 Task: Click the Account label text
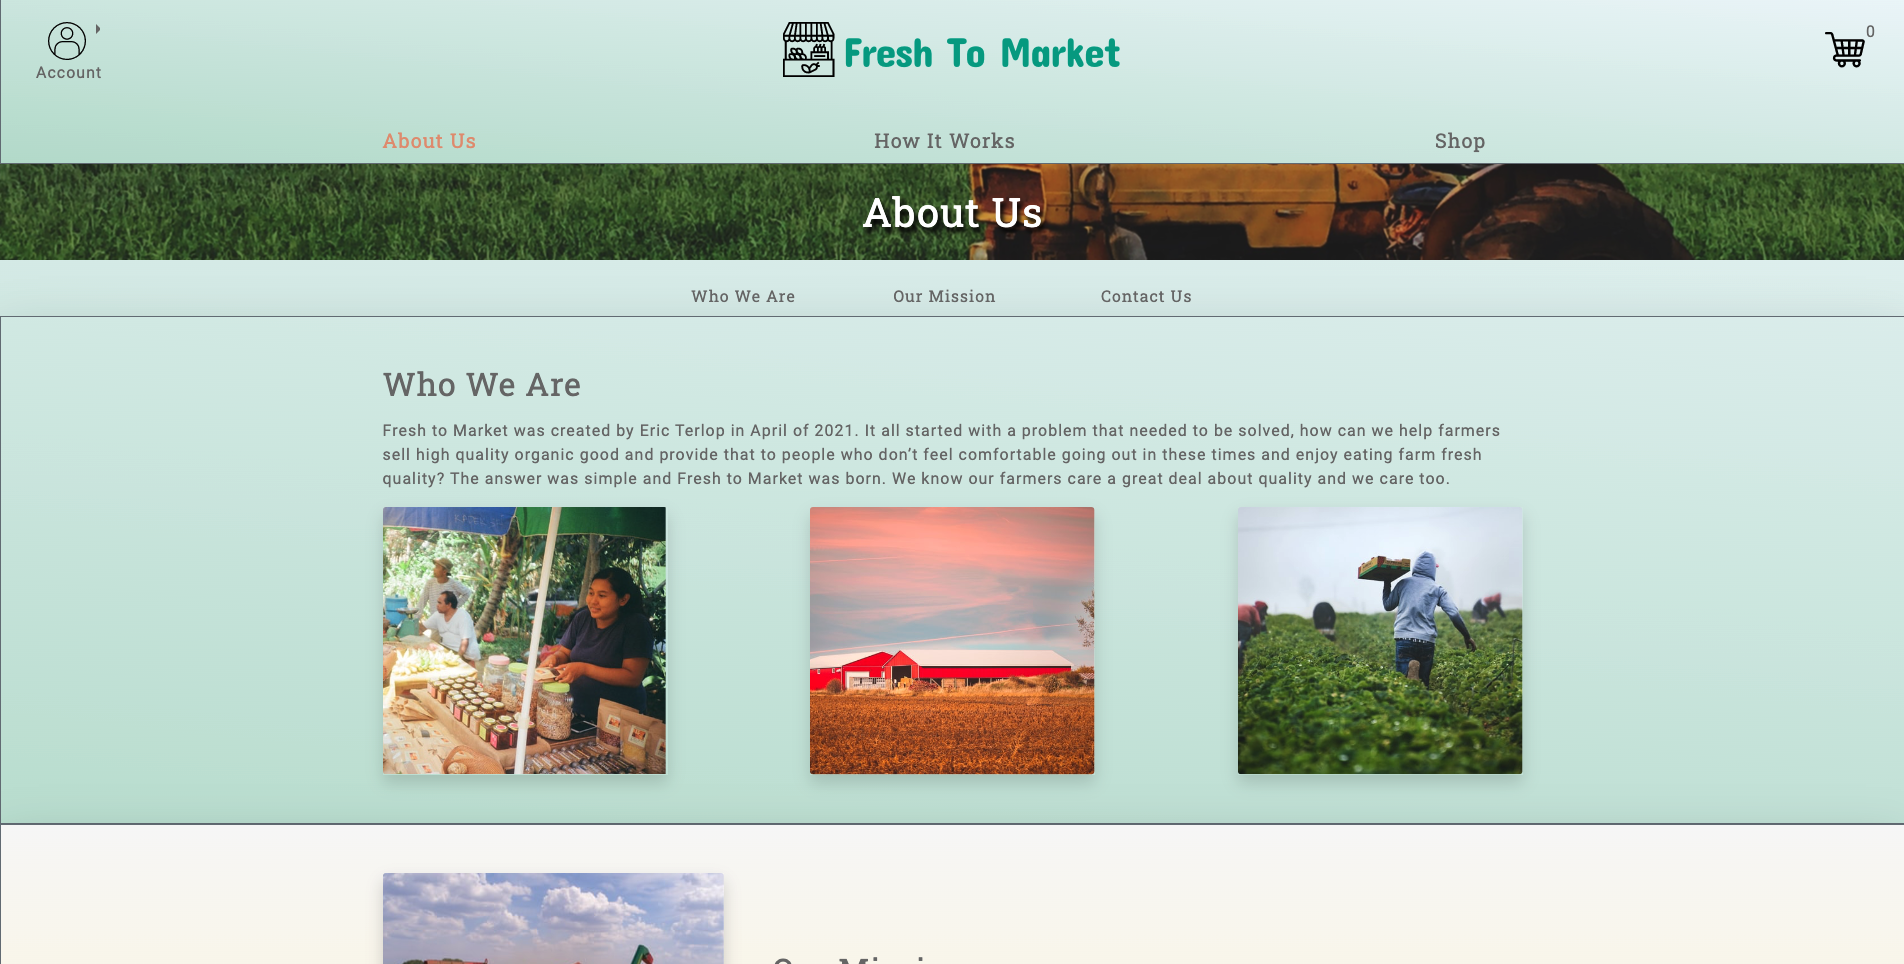click(69, 73)
